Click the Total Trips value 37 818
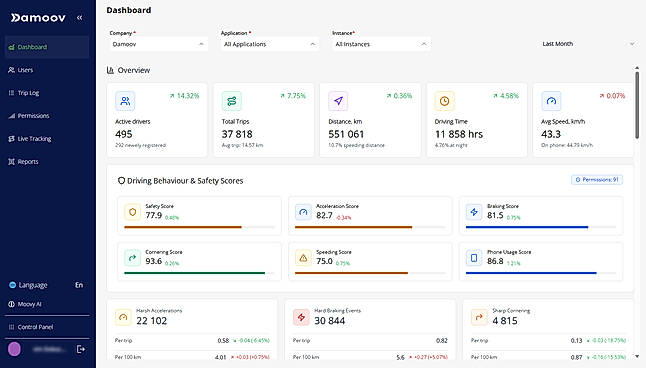The width and height of the screenshot is (646, 368). [x=237, y=134]
